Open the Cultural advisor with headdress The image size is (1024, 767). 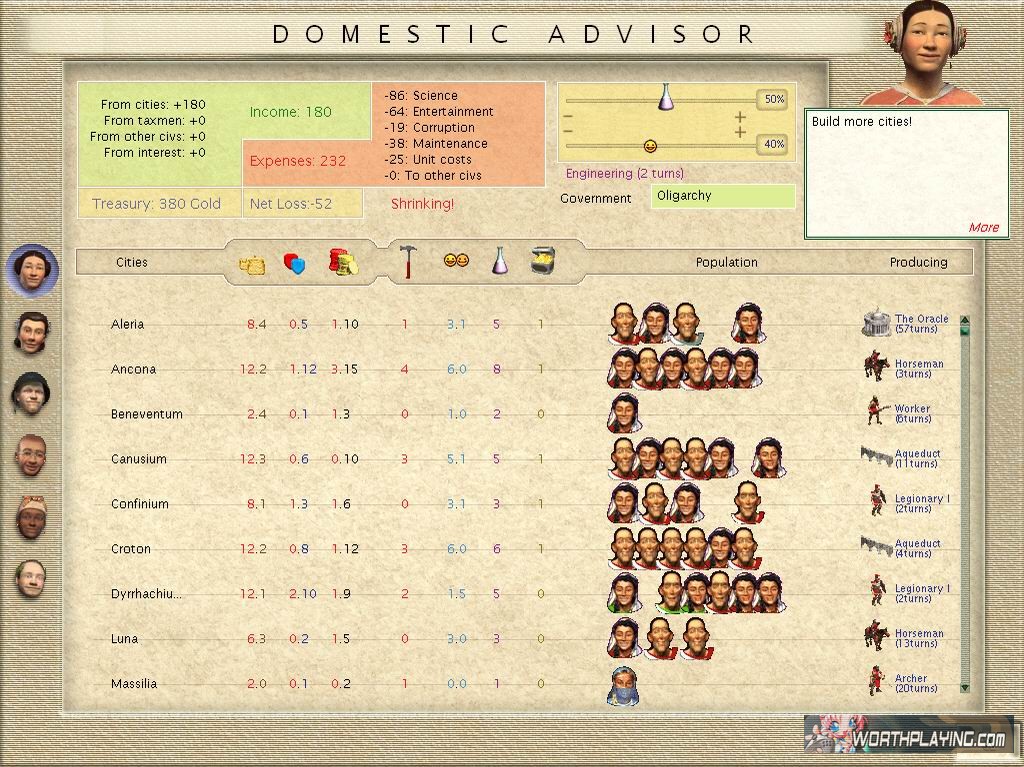(x=32, y=517)
